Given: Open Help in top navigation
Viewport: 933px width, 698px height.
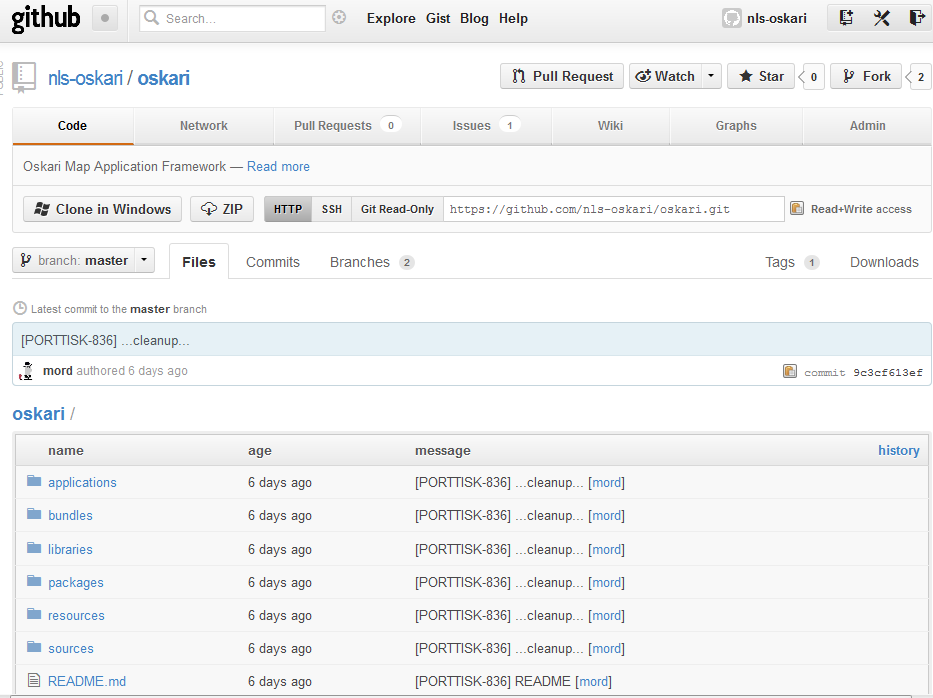Looking at the screenshot, I should 513,18.
